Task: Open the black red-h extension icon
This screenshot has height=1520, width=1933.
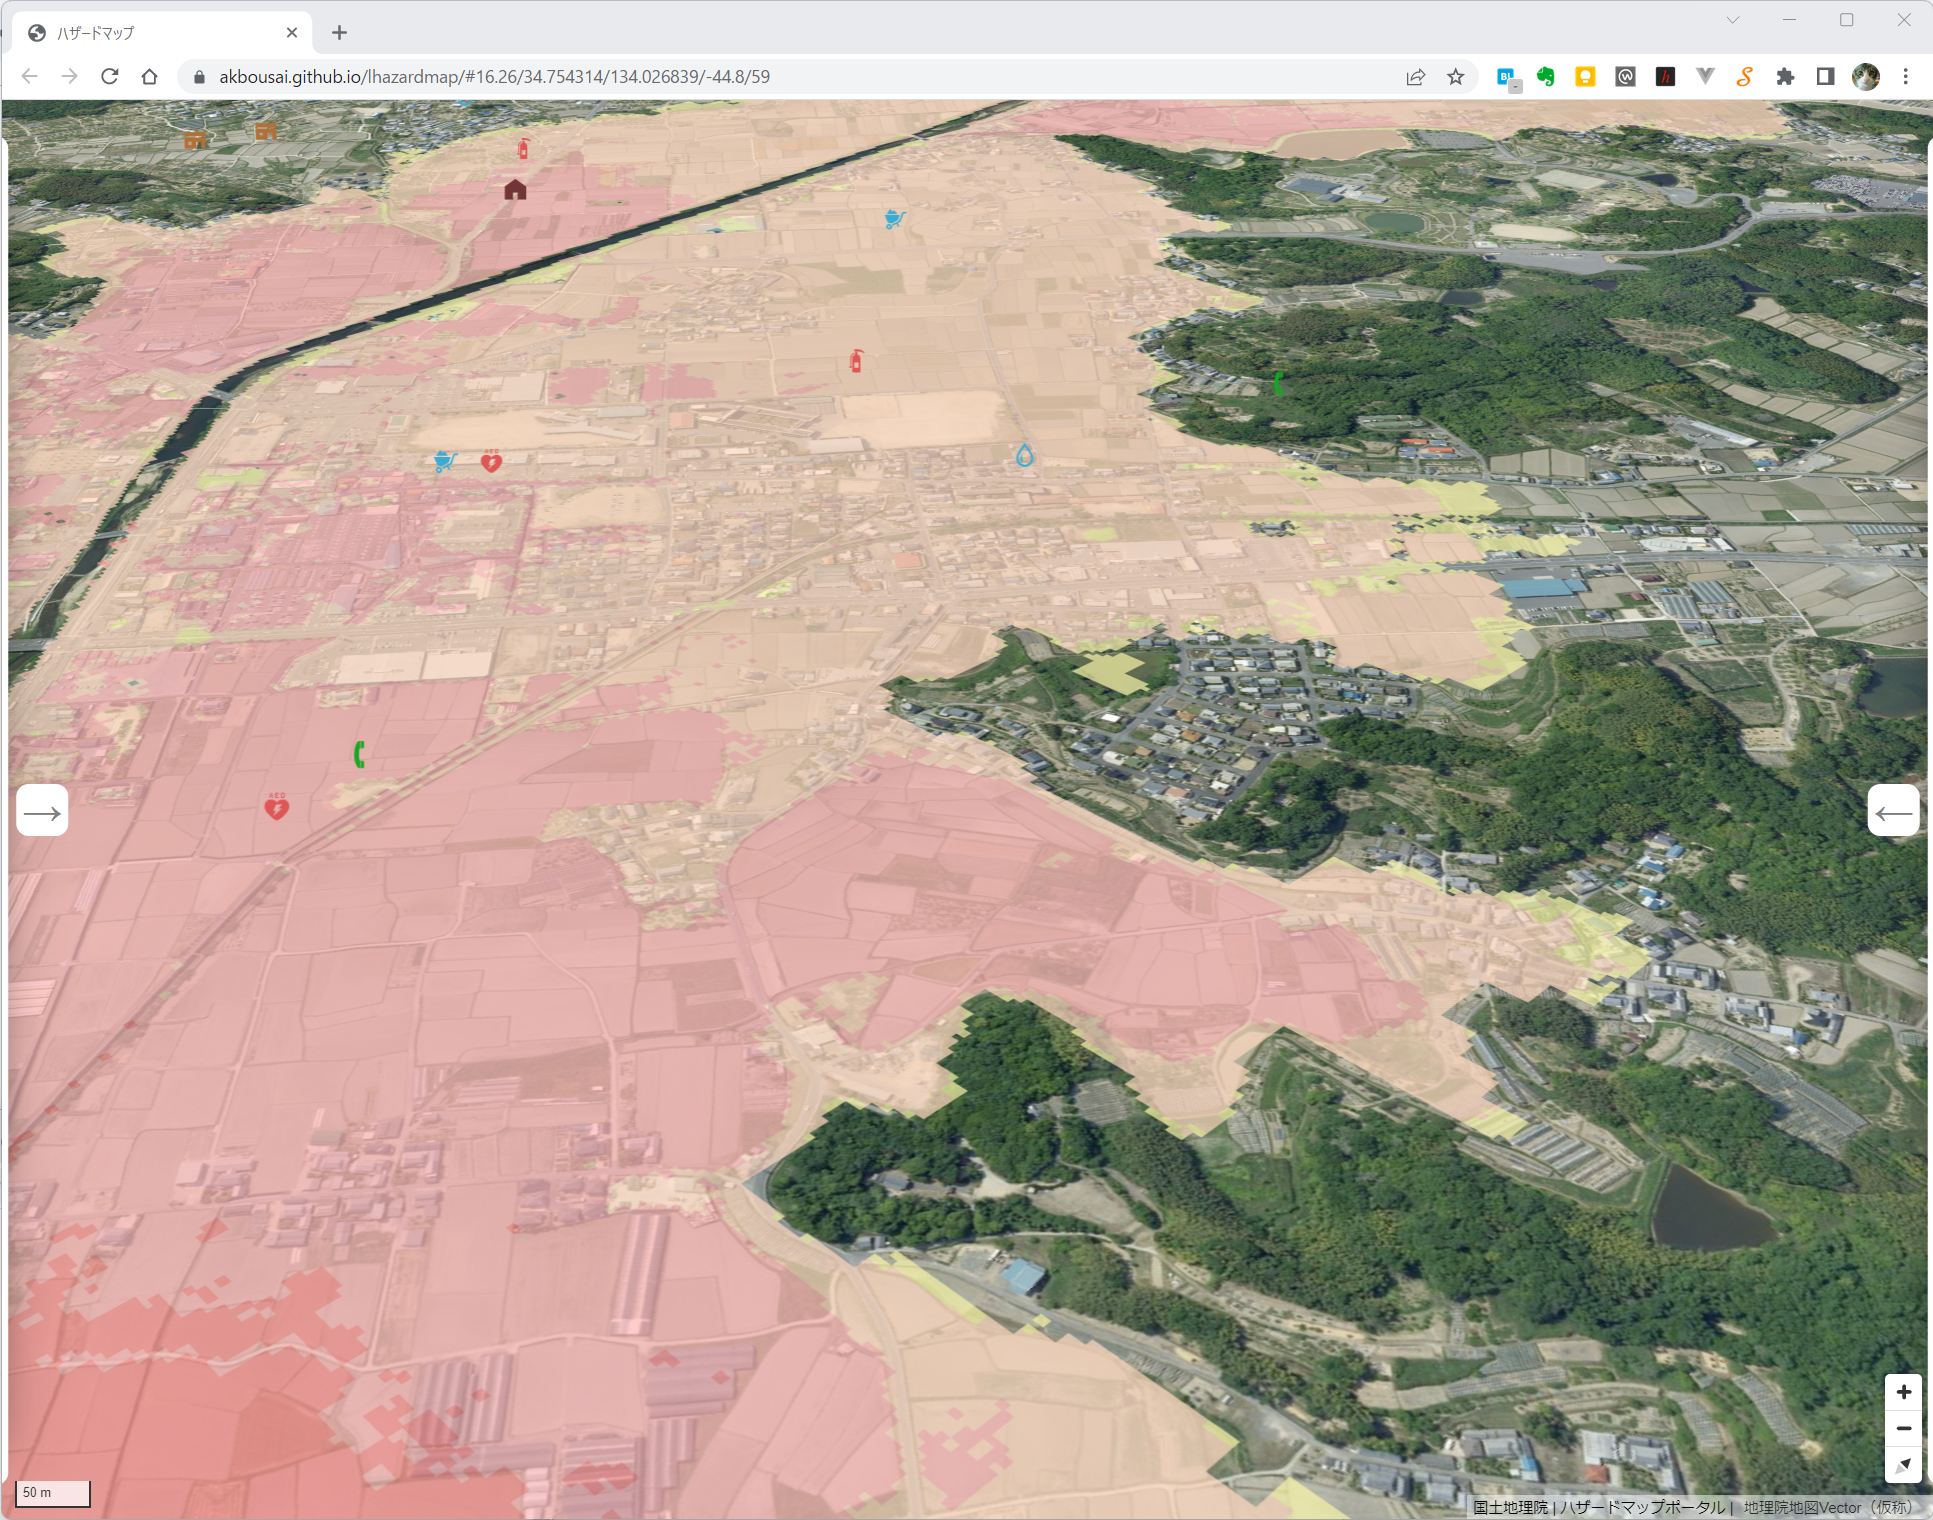Action: click(x=1665, y=77)
